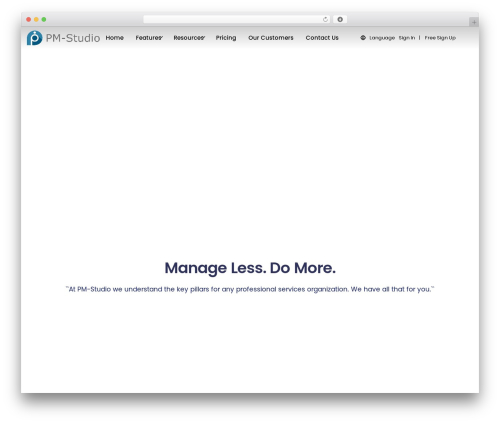Maximize the window with green button

pos(44,19)
